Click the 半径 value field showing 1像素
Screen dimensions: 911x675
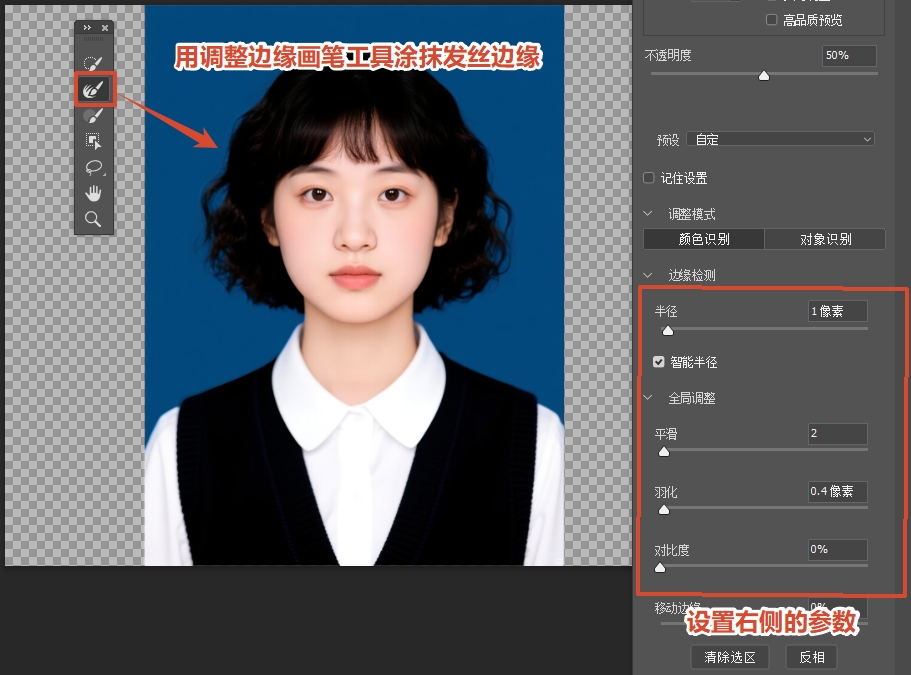(837, 311)
